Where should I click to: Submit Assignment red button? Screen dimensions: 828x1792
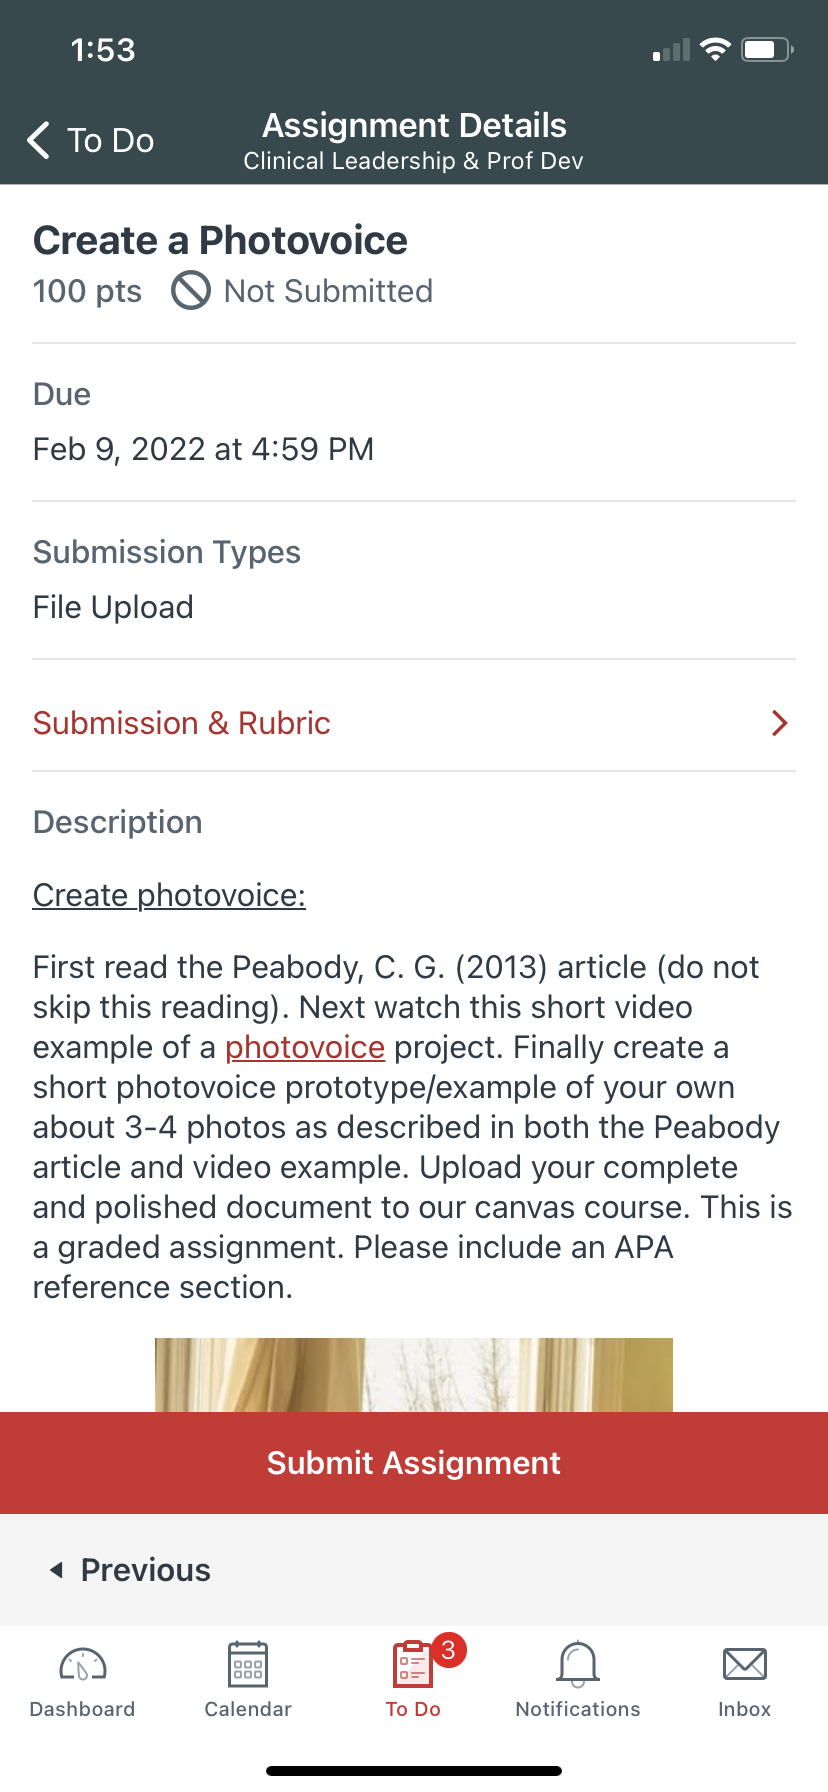pyautogui.click(x=414, y=1463)
